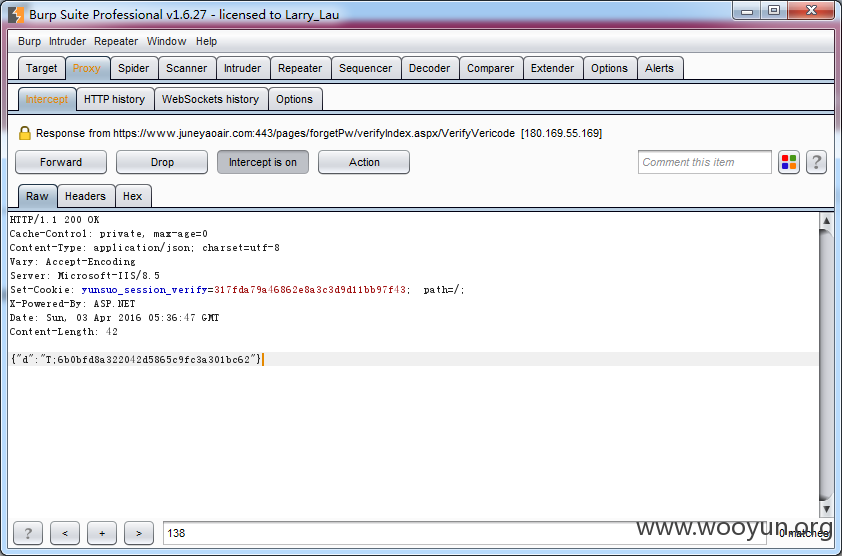
Task: Go to next search match button
Action: (139, 533)
